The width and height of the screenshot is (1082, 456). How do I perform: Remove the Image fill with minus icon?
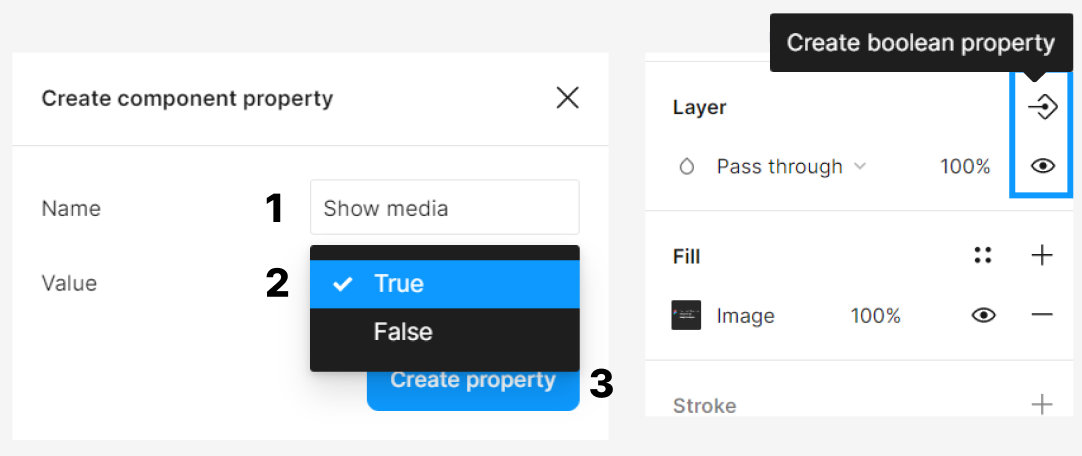pyautogui.click(x=1042, y=316)
